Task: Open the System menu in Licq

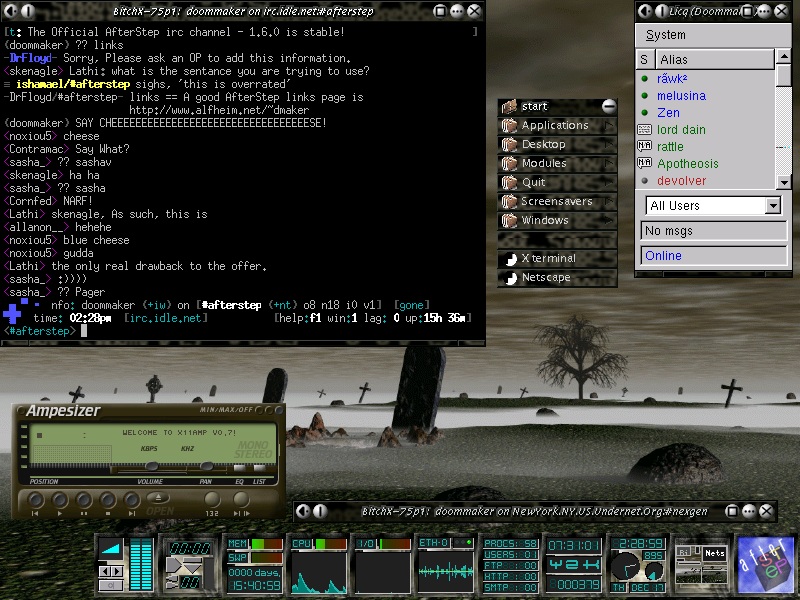Action: (x=665, y=35)
